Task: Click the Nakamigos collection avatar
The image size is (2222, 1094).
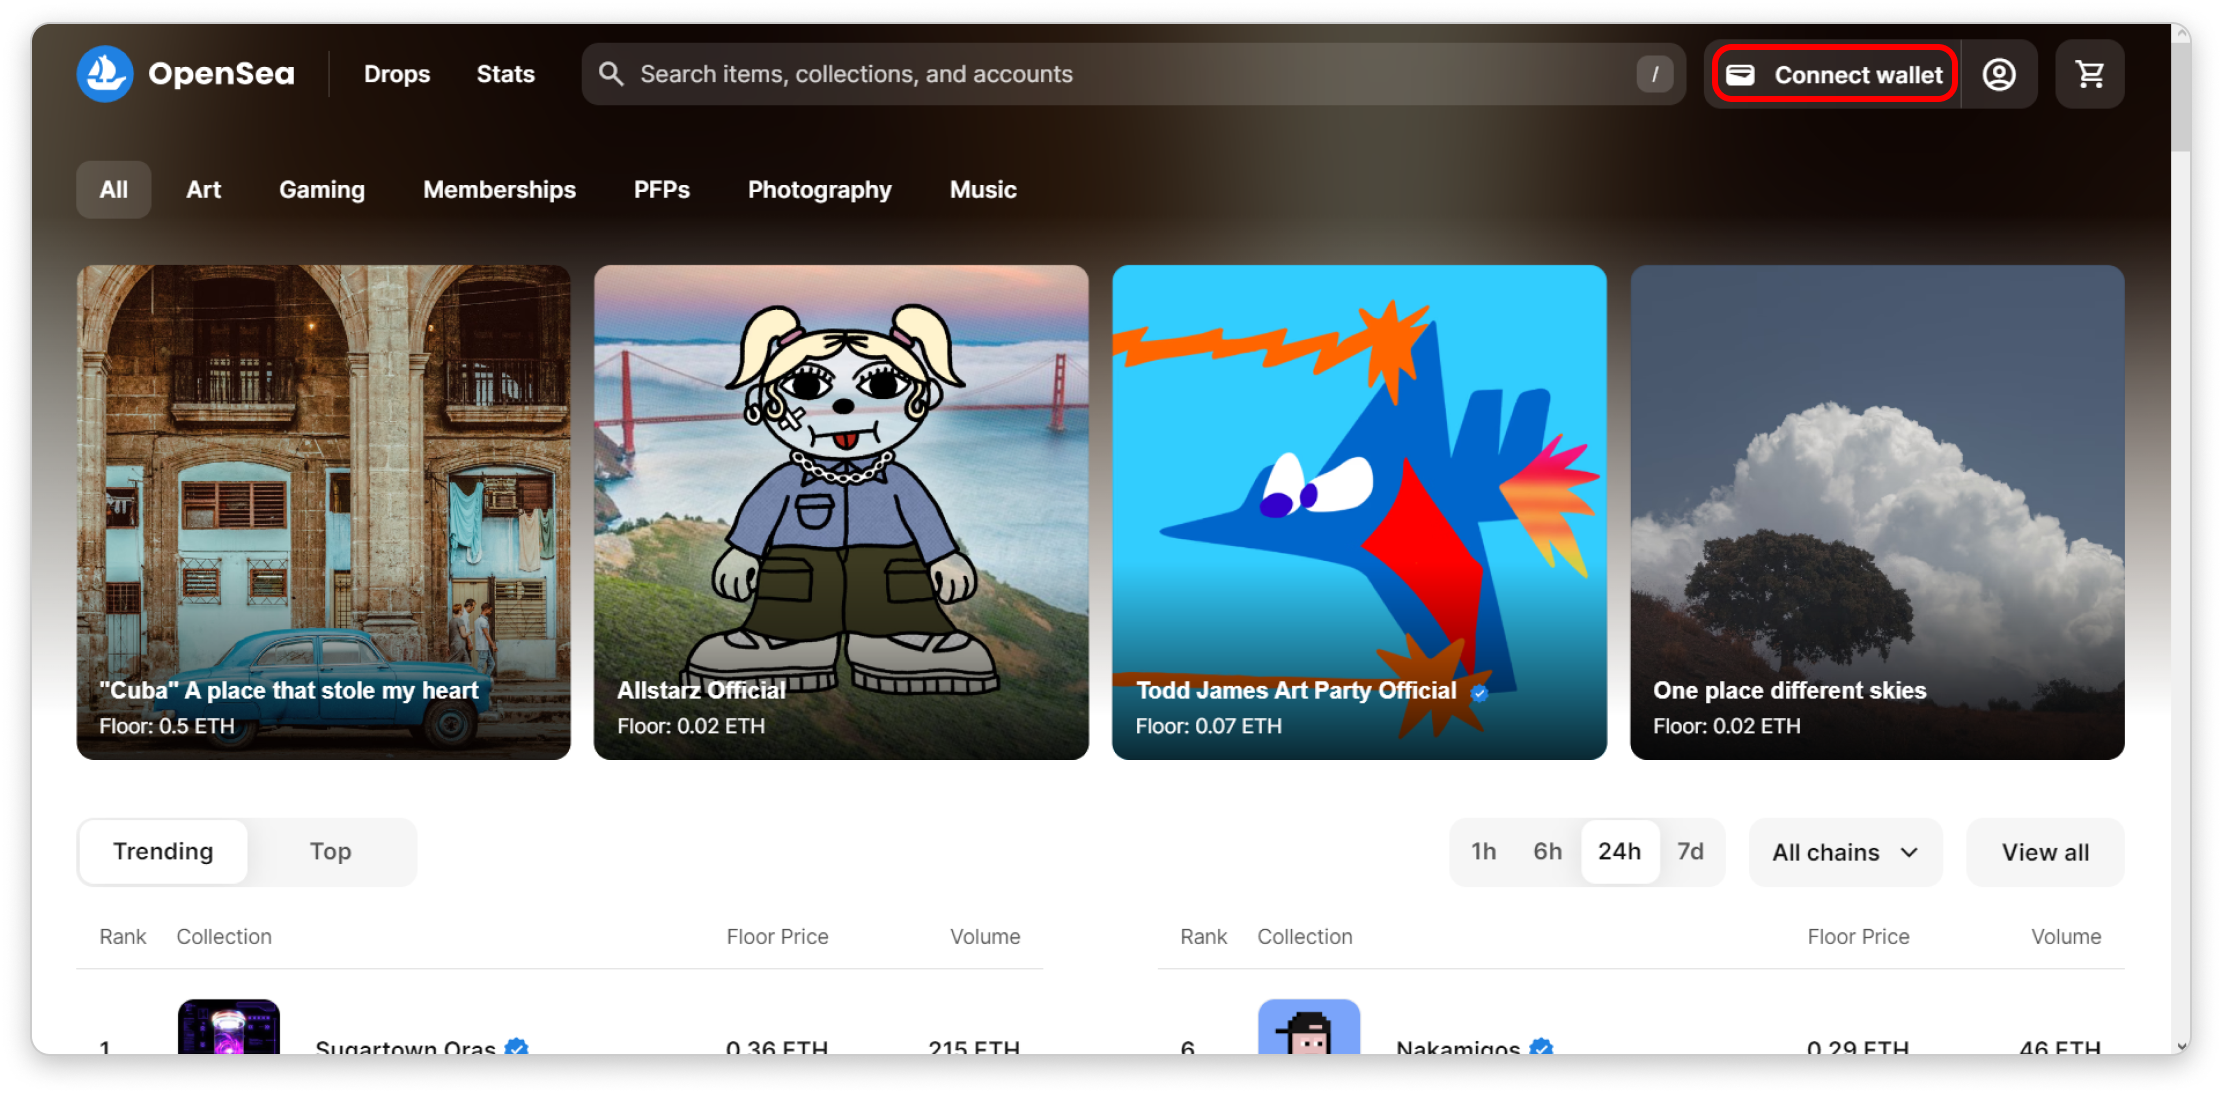Action: click(1308, 1027)
